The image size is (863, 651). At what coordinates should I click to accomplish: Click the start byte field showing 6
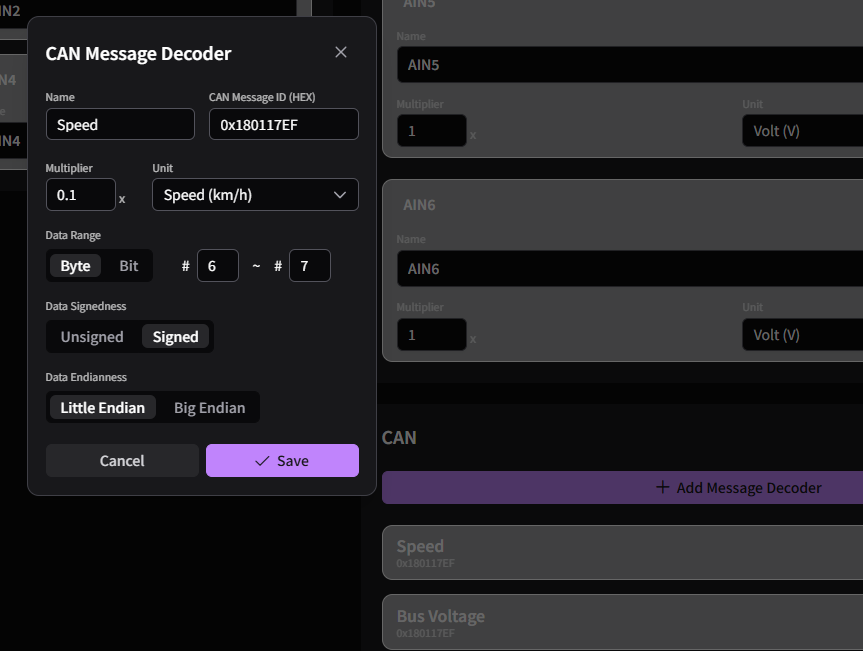coord(217,266)
